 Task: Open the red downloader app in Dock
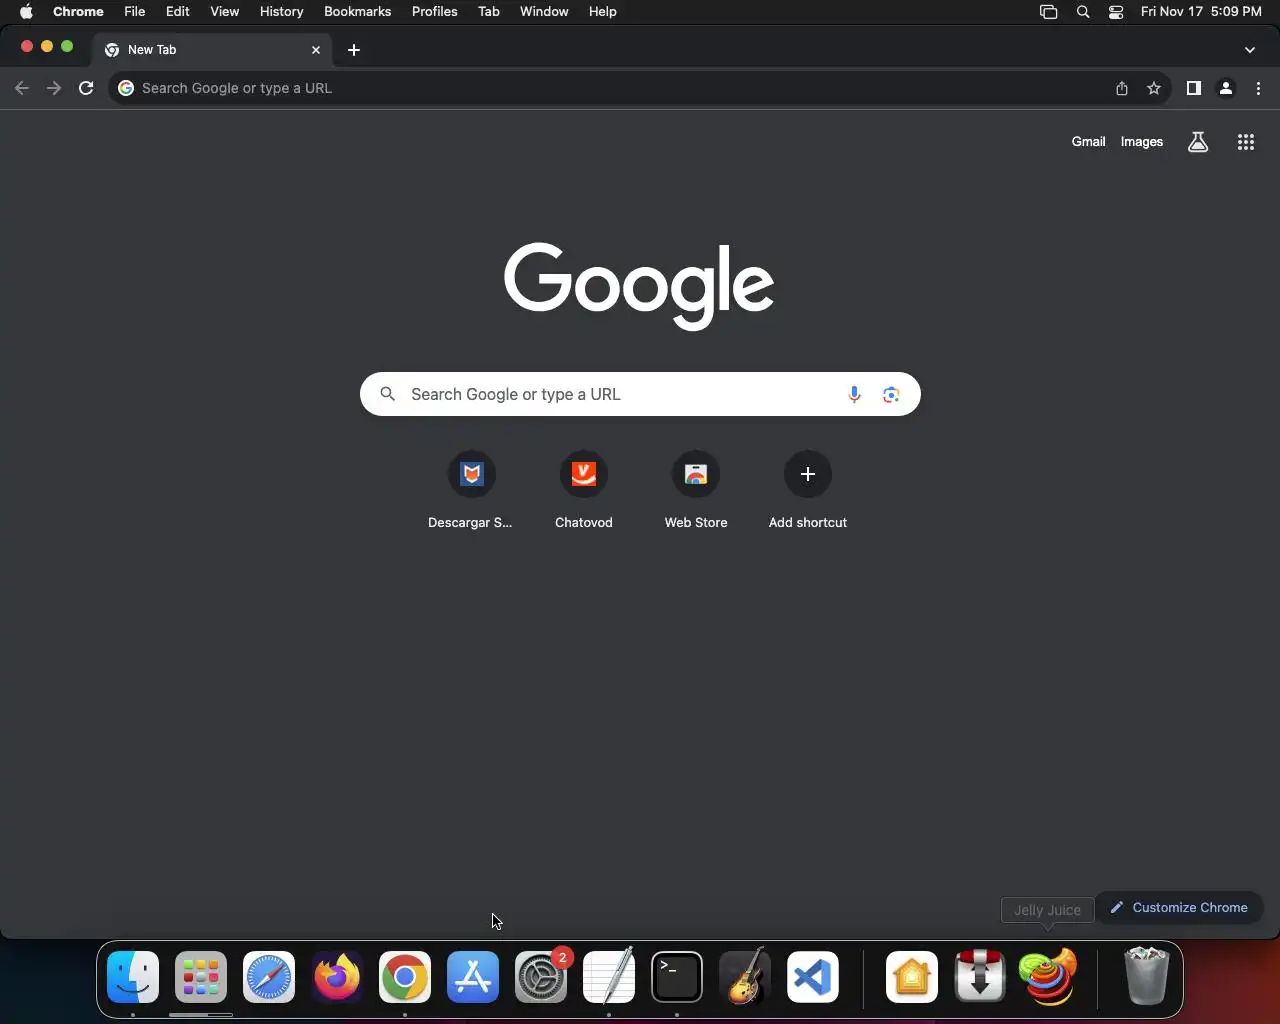980,977
